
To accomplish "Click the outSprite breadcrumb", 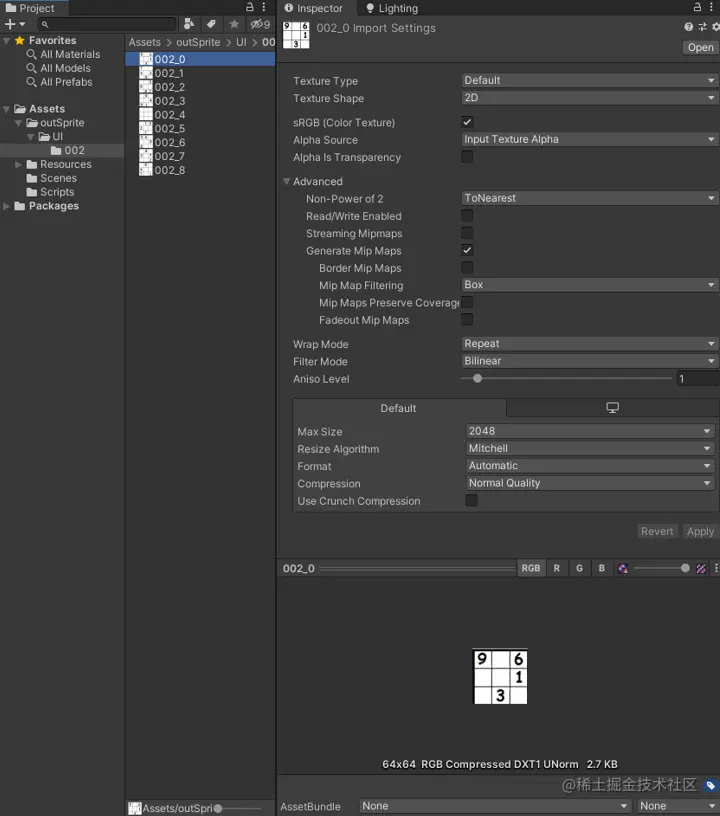I will (198, 42).
